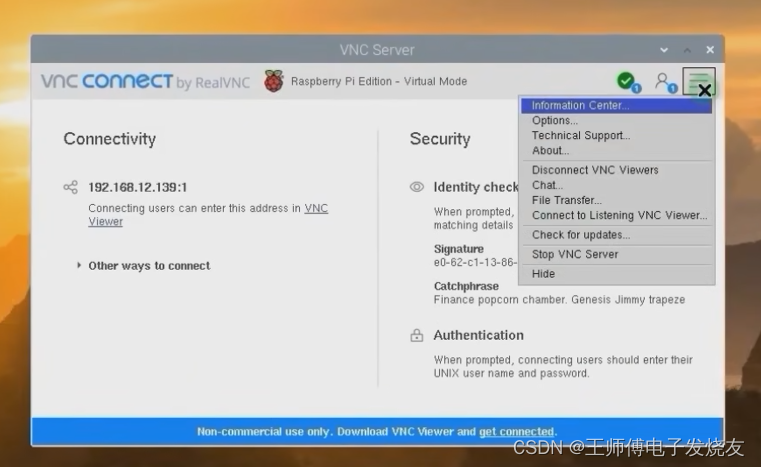Open Chat... from the menu
Viewport: 761px width, 467px height.
[x=616, y=185]
